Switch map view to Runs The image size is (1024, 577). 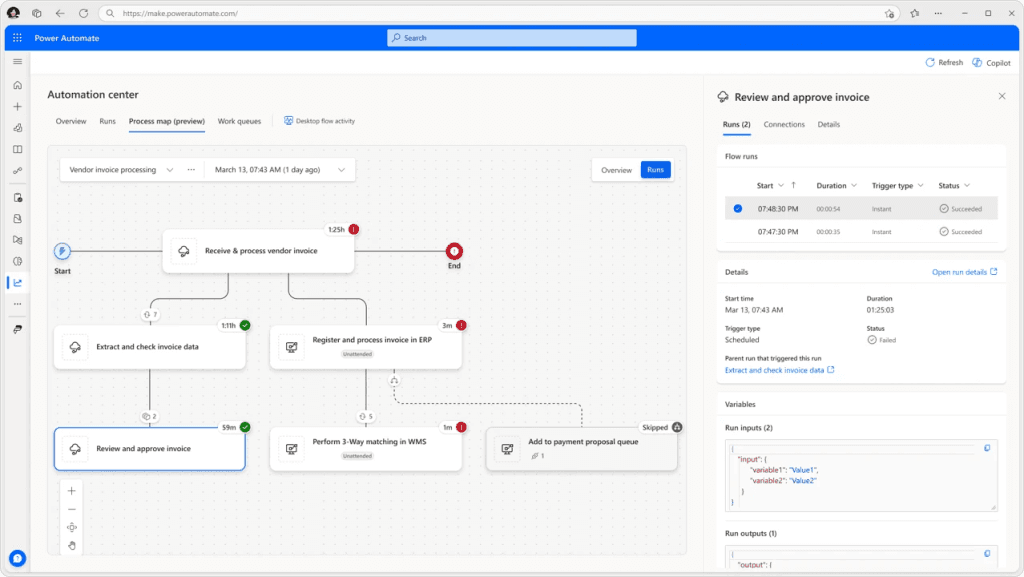(x=655, y=170)
